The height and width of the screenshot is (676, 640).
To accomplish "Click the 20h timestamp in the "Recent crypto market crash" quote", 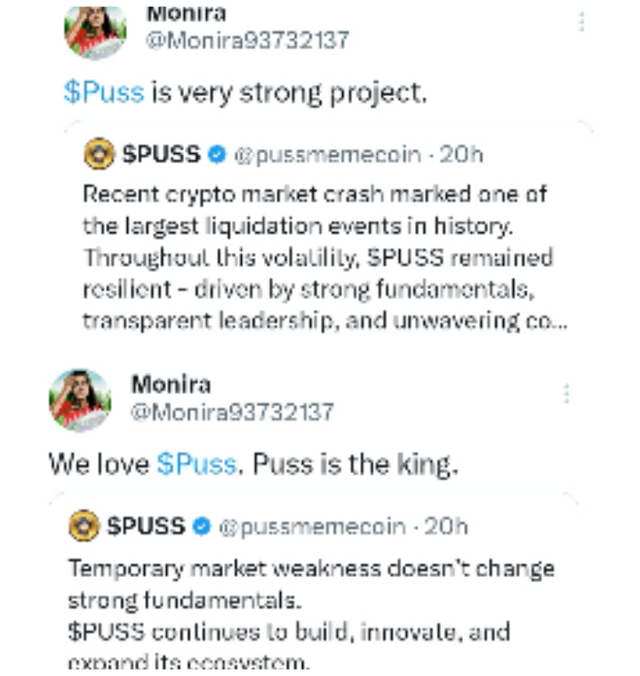I will [462, 155].
